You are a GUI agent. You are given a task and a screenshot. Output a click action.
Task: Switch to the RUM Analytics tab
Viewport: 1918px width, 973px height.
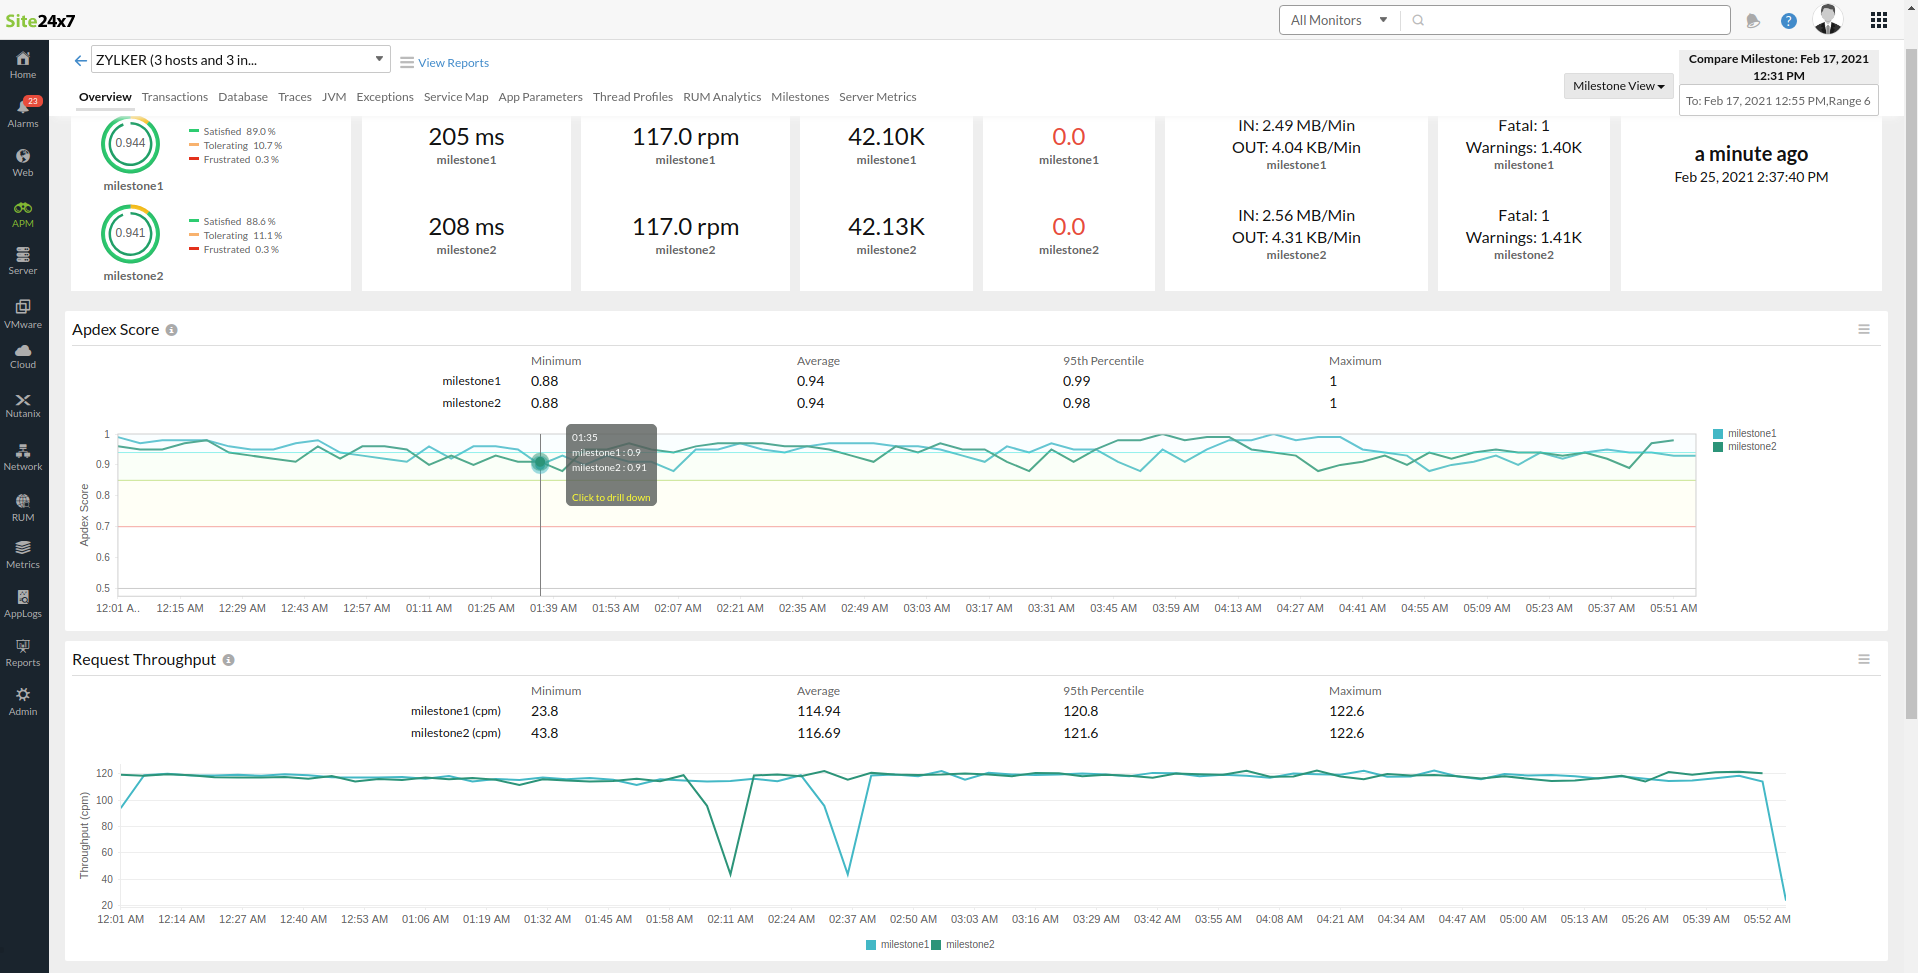click(721, 97)
